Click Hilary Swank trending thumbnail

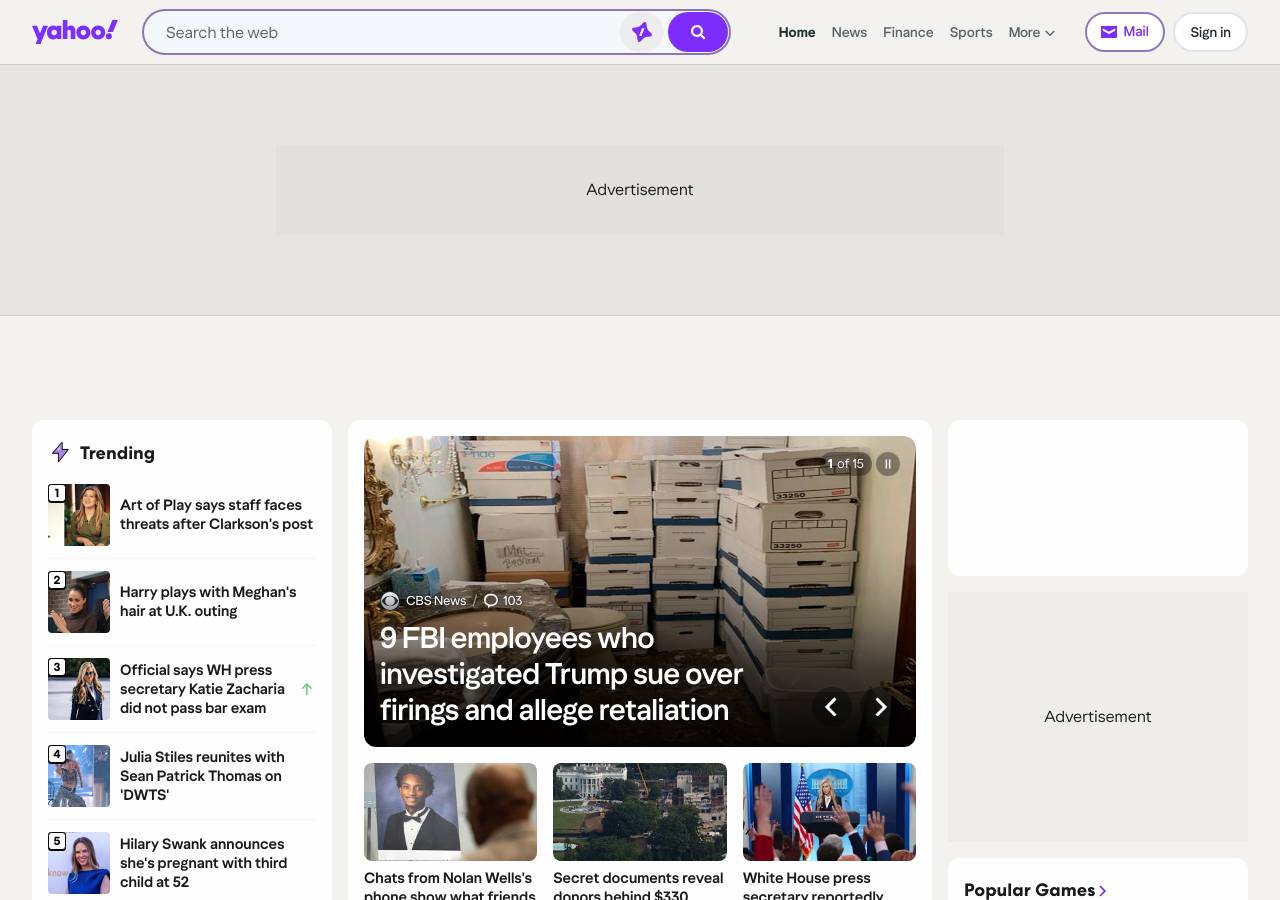tap(79, 863)
